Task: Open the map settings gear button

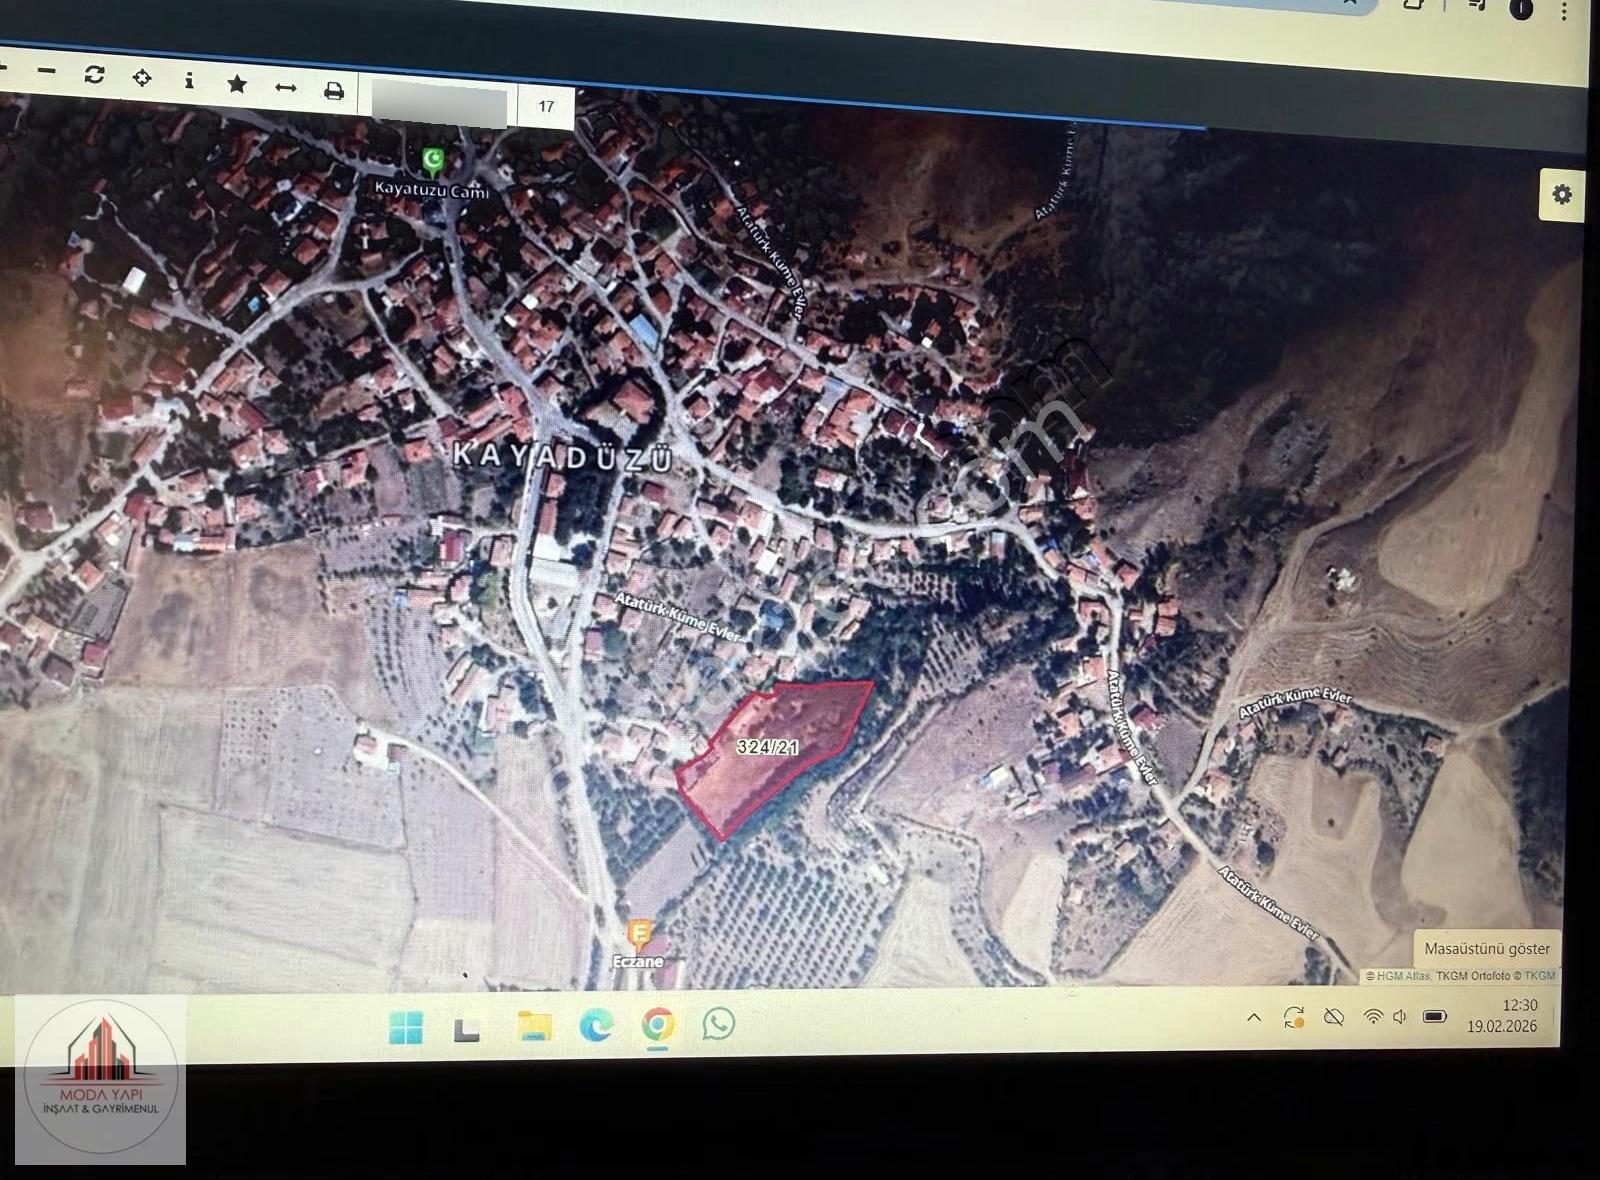Action: (1562, 194)
